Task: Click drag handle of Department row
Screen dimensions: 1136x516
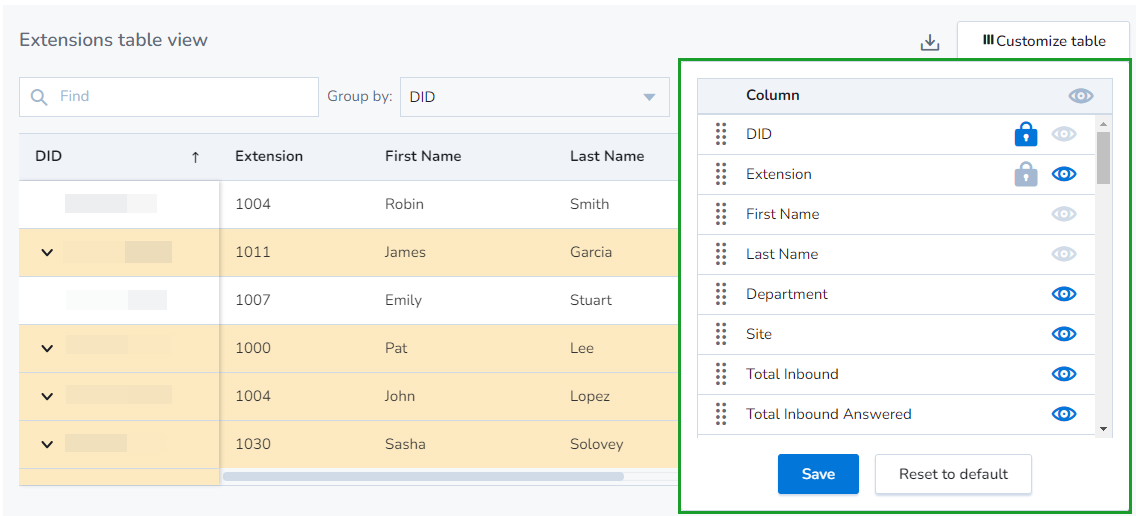Action: click(x=721, y=294)
